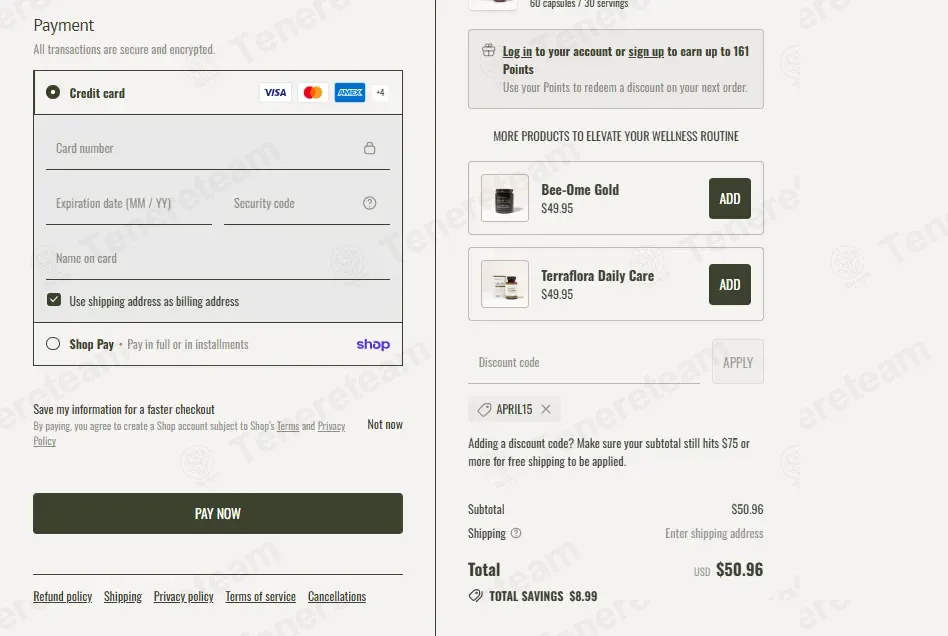This screenshot has height=636, width=948.
Task: Show the +4 additional card types
Action: (x=380, y=92)
